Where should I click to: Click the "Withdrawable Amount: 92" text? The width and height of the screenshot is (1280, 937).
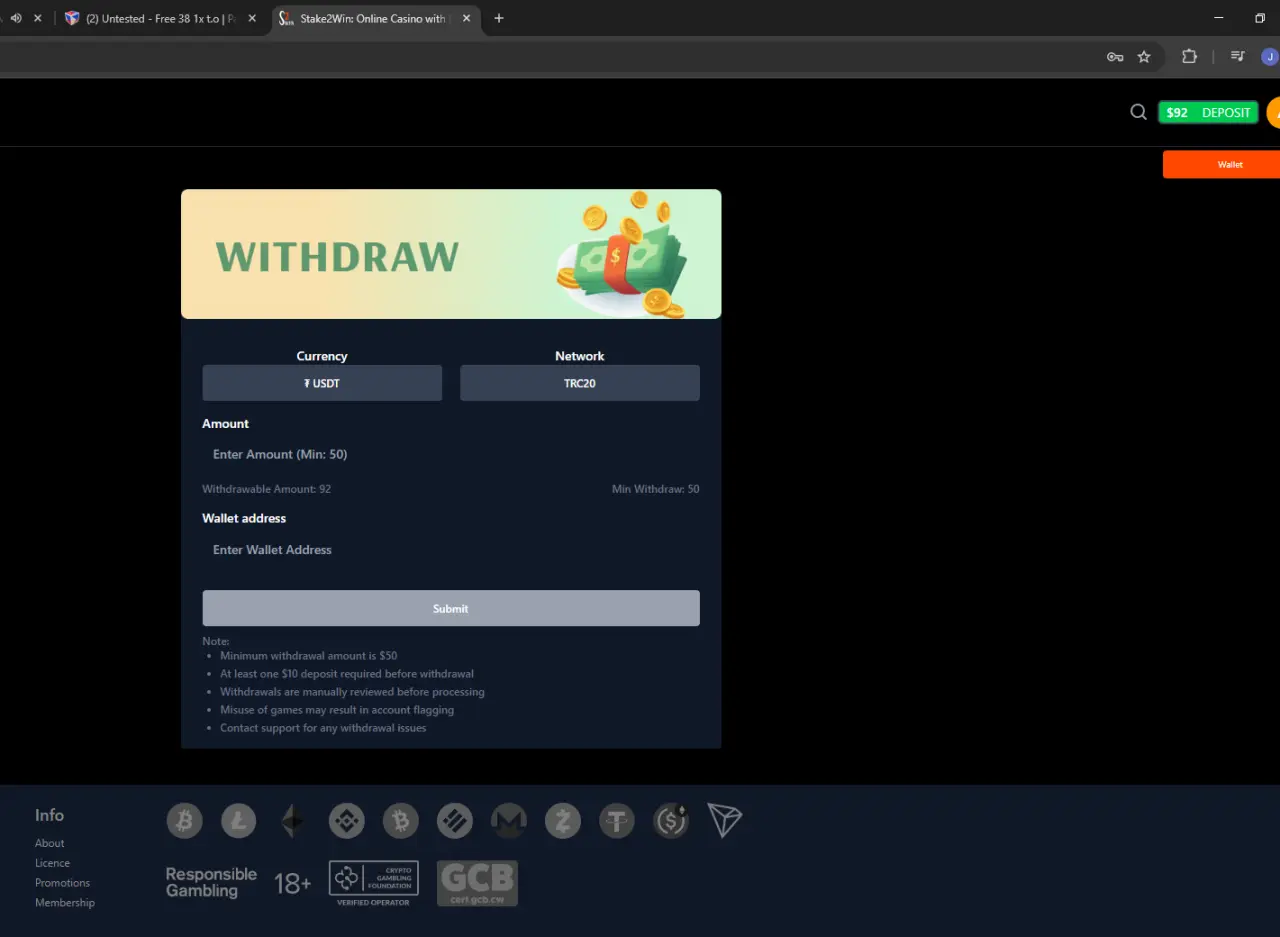point(267,489)
